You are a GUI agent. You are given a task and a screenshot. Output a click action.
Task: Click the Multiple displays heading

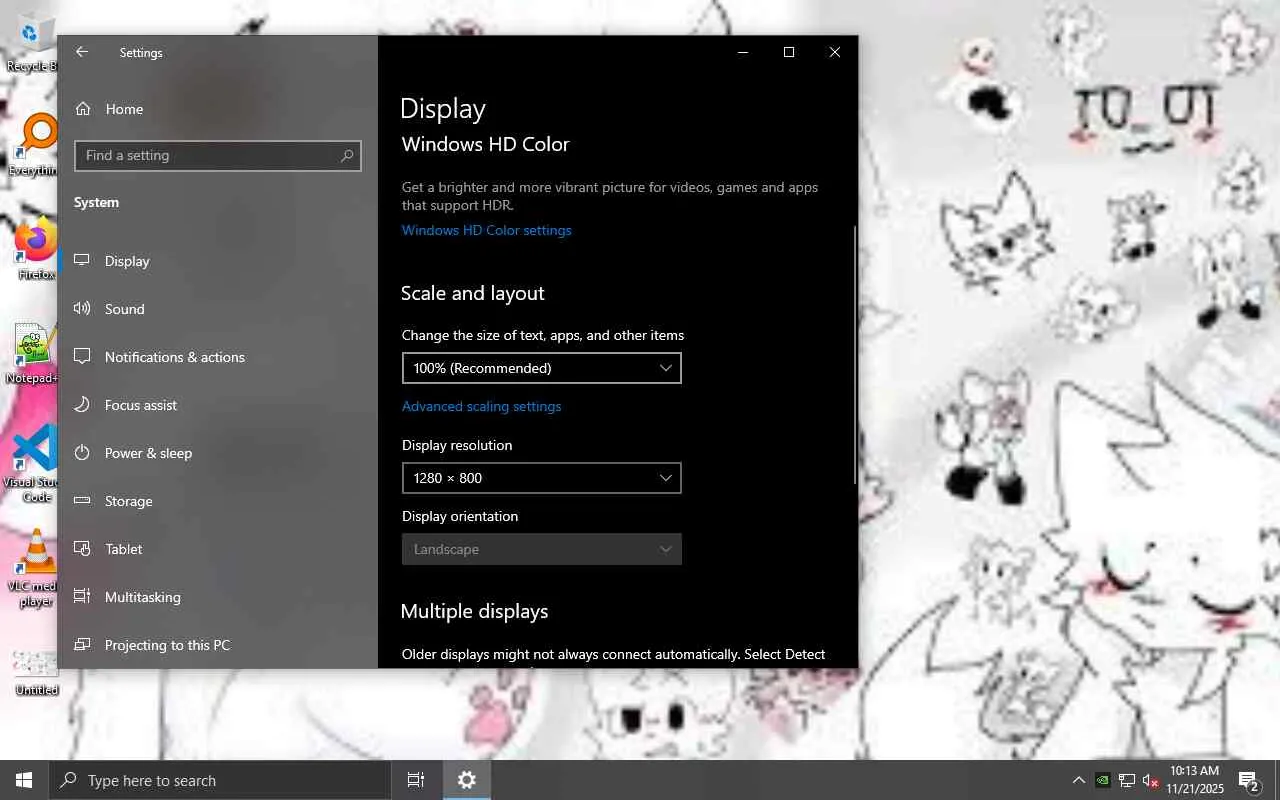click(x=474, y=611)
